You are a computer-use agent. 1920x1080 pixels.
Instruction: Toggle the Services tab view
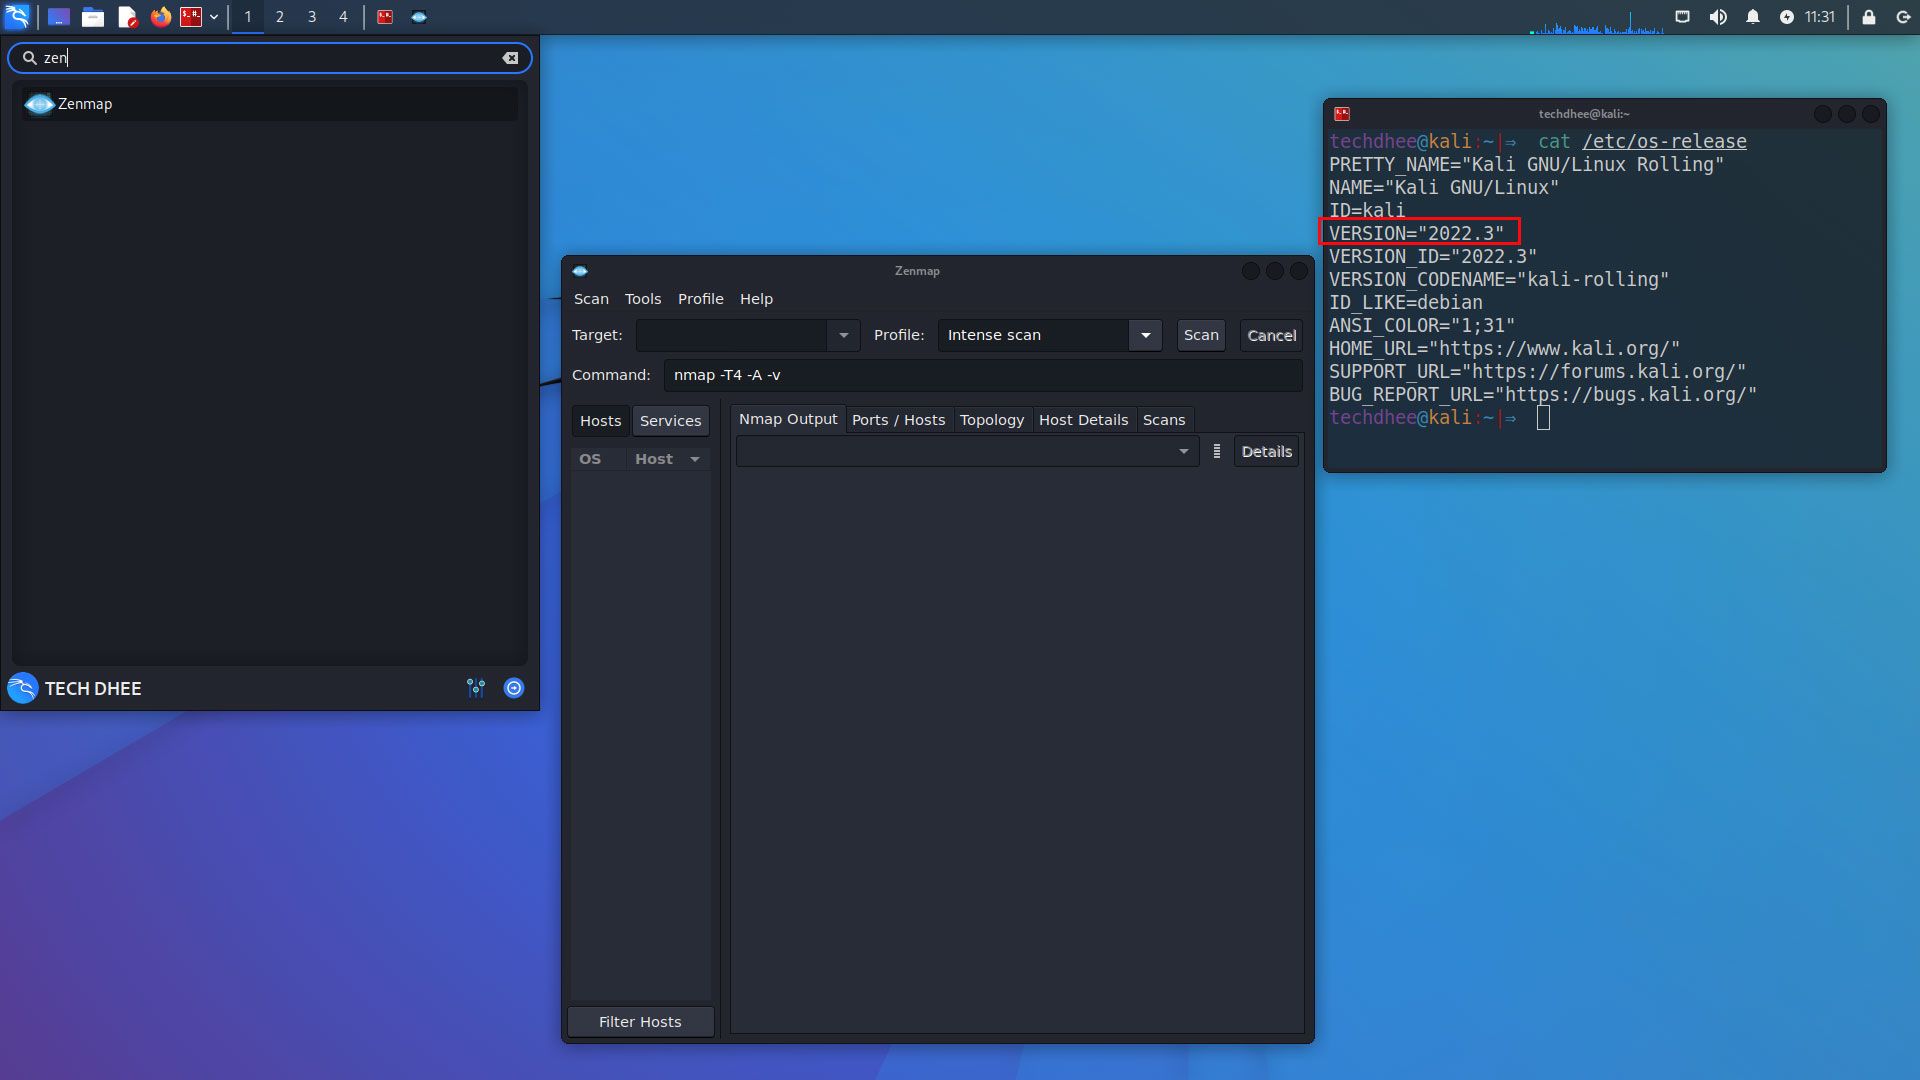671,419
